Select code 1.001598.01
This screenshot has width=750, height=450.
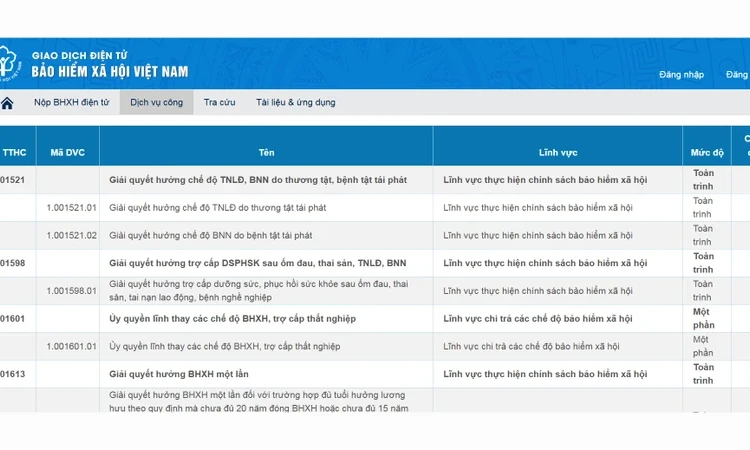(x=71, y=291)
